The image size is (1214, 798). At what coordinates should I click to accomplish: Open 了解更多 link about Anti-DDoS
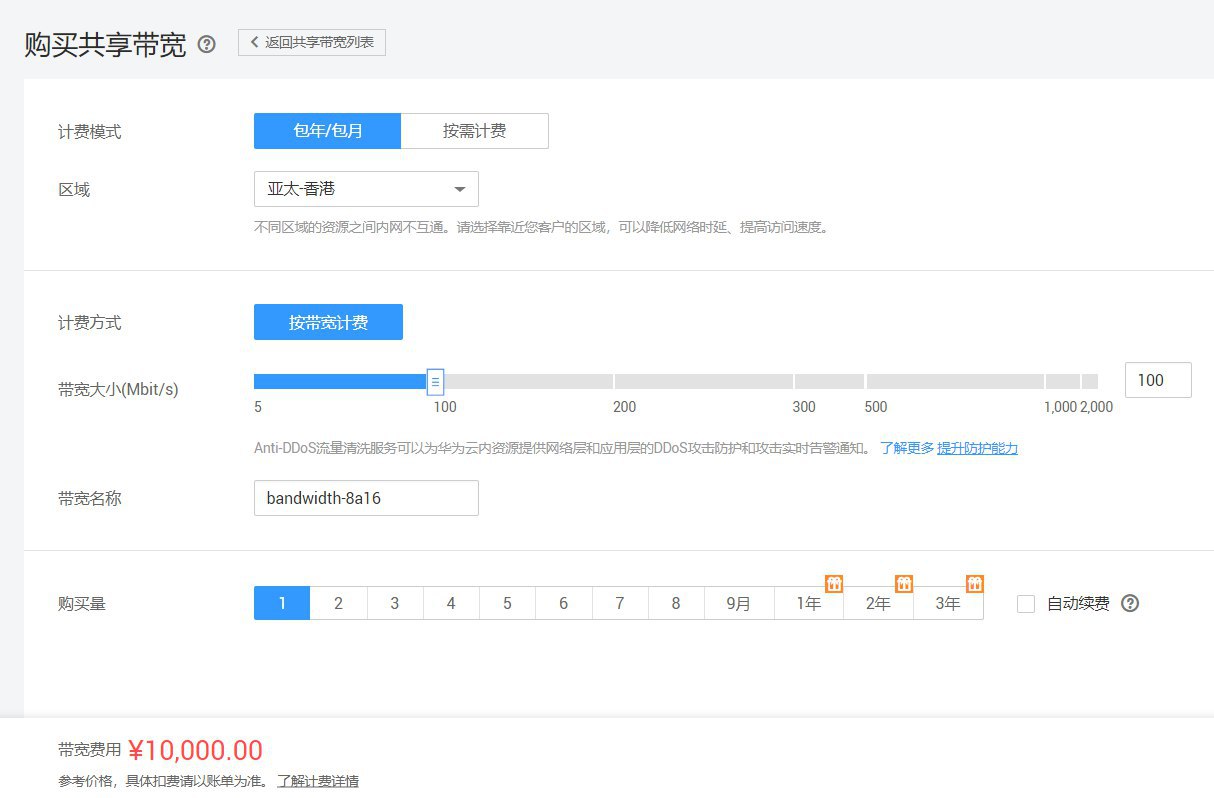907,448
